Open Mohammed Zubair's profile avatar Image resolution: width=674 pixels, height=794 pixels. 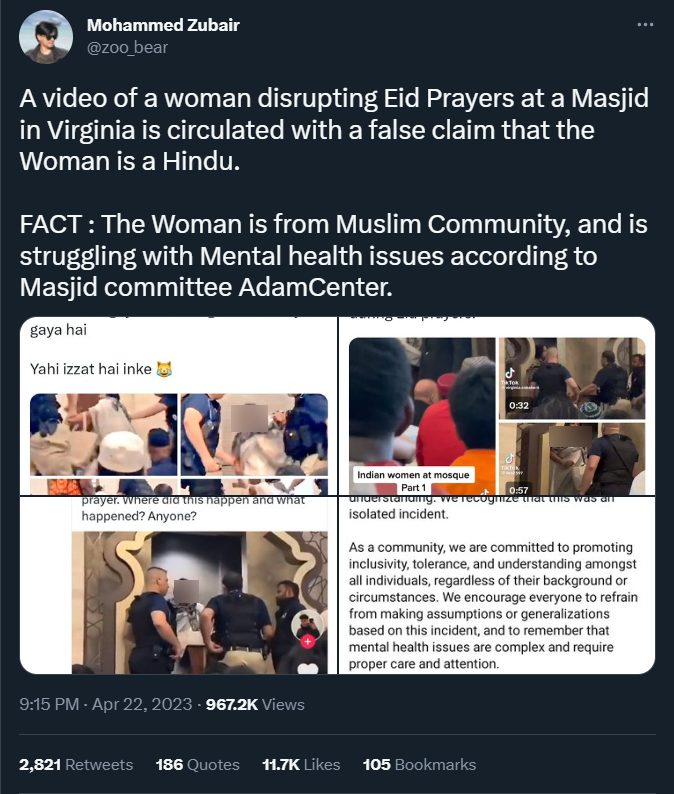point(46,36)
